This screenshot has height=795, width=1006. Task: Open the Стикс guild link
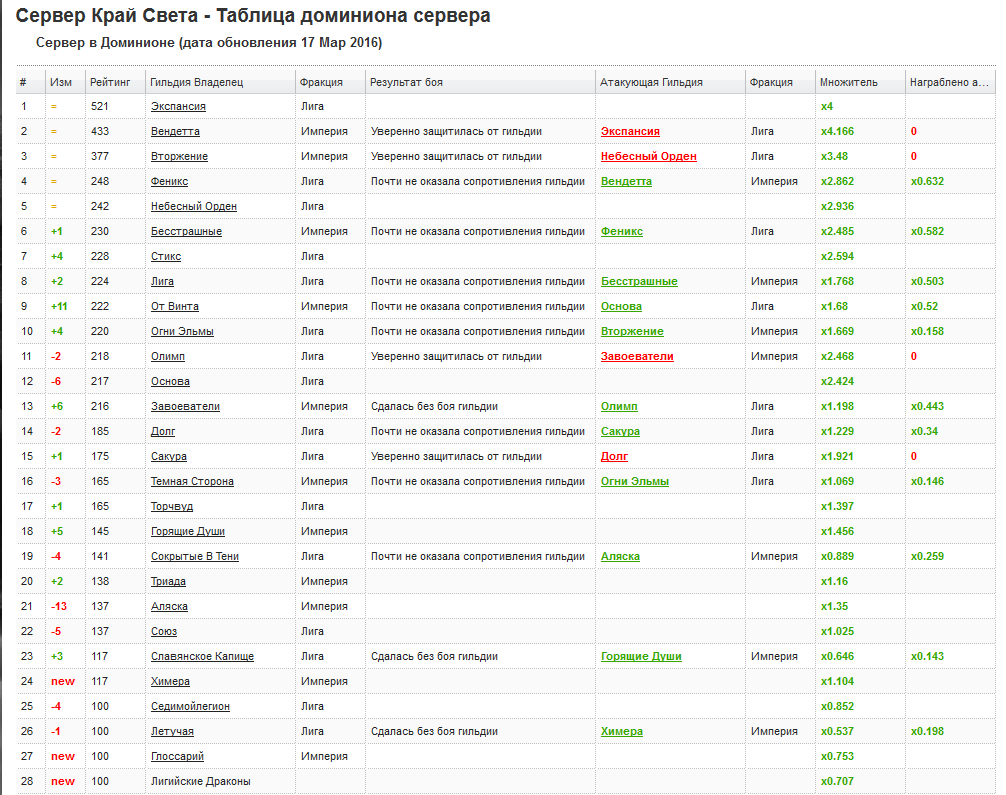[x=166, y=257]
